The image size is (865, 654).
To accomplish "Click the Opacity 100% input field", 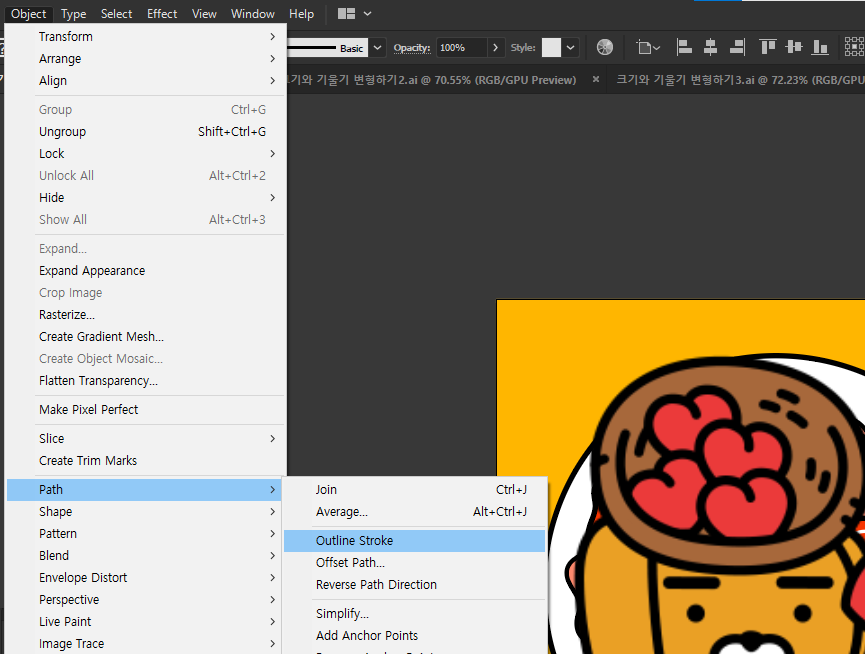I will (x=461, y=48).
